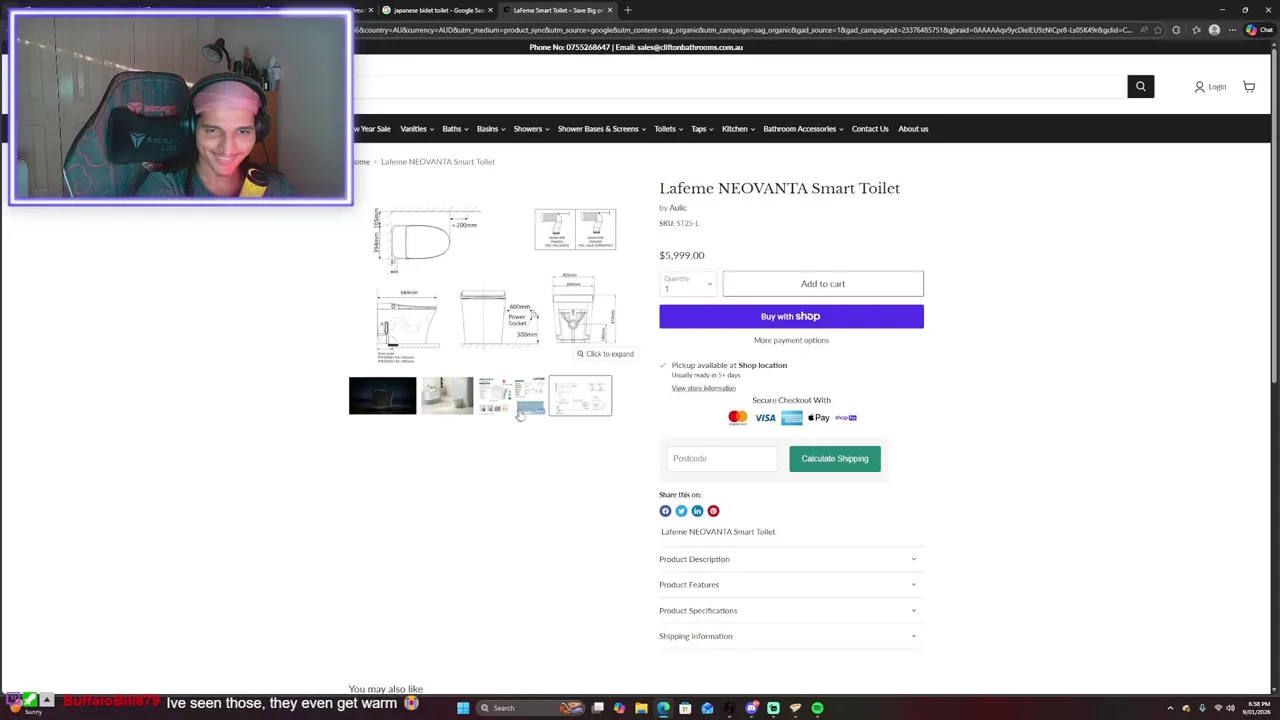Image resolution: width=1280 pixels, height=720 pixels.
Task: Click the site search magnifier button
Action: [x=1140, y=86]
